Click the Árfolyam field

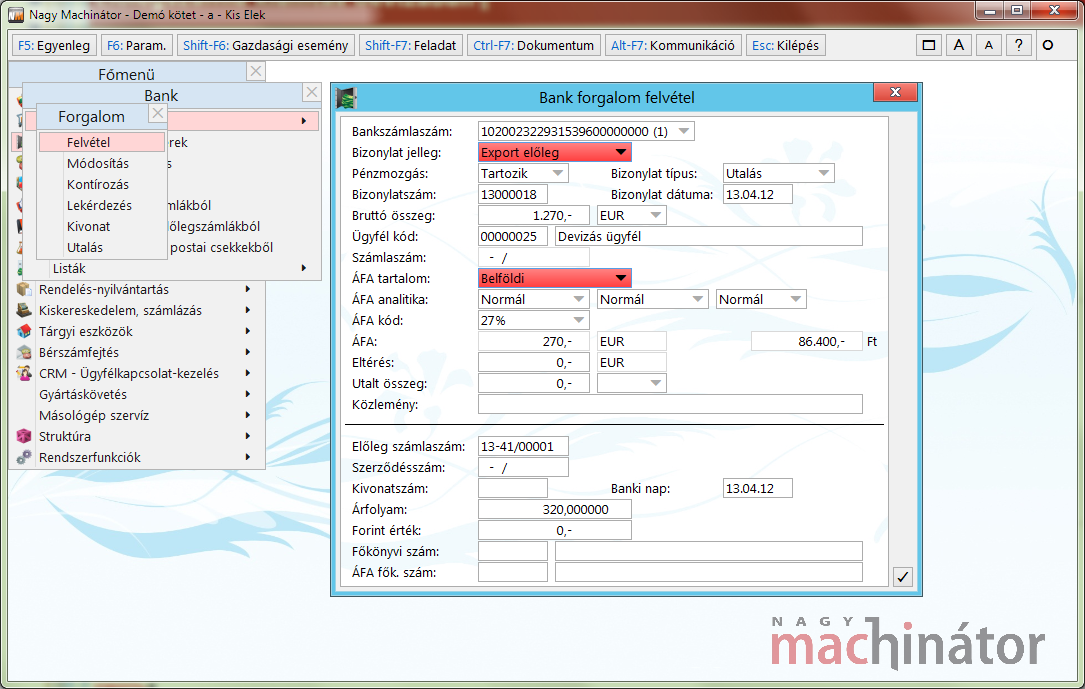[554, 509]
